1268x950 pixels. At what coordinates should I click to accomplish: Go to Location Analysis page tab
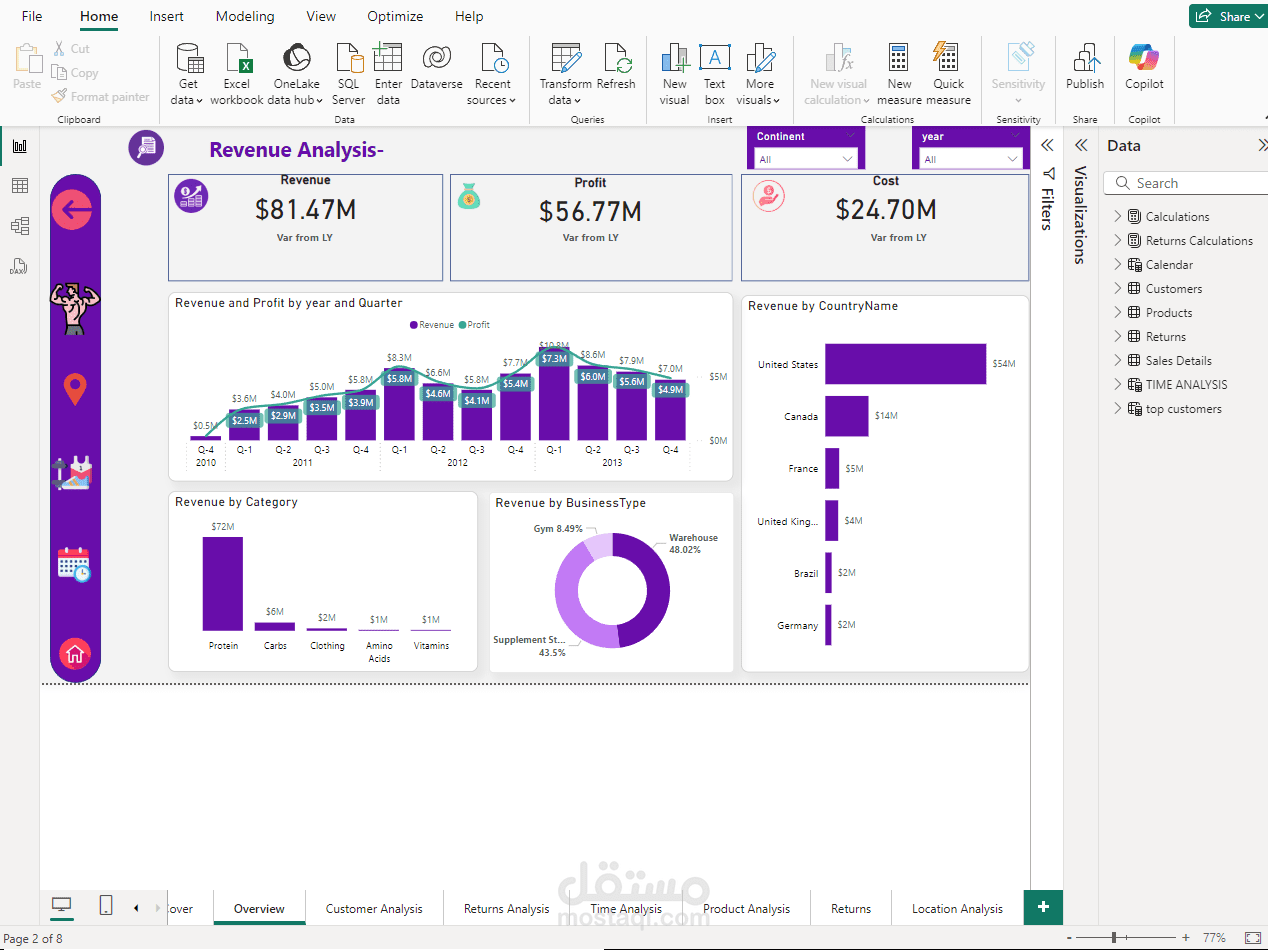pos(957,908)
